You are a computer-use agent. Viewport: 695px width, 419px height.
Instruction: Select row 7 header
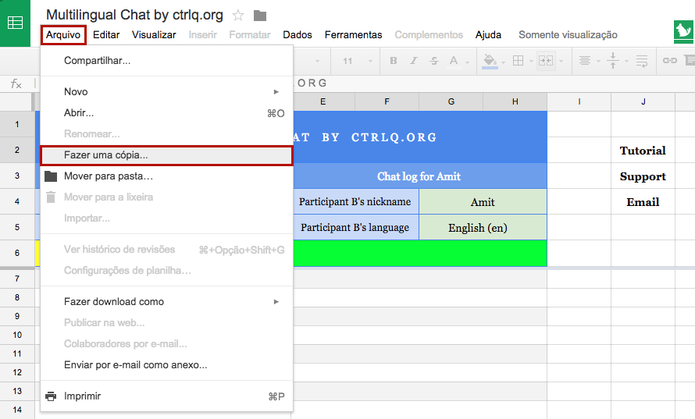click(x=17, y=279)
